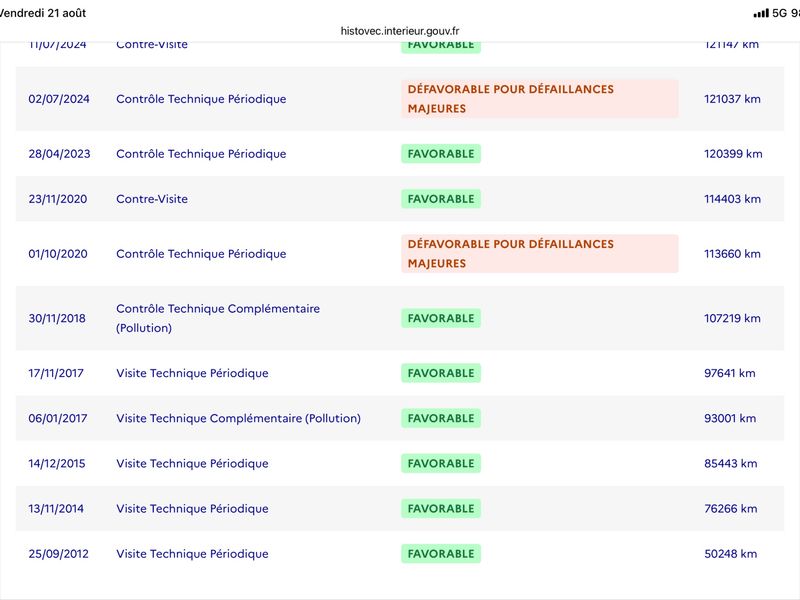The image size is (800, 600).
Task: Tap the Vendredi 21 août date
Action: tap(43, 13)
